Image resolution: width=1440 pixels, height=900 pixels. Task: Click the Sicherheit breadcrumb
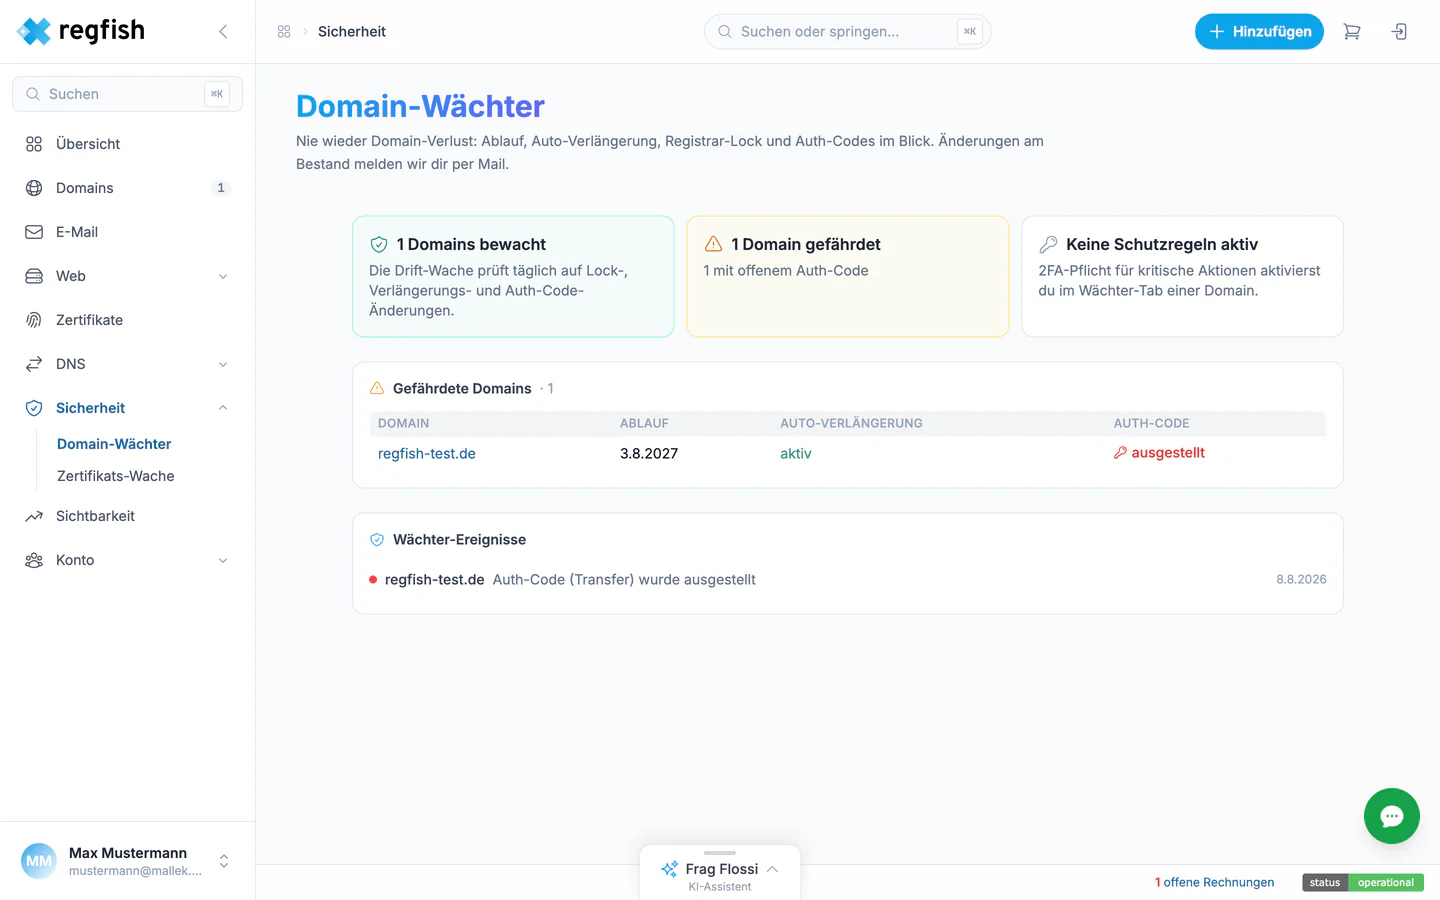tap(352, 32)
